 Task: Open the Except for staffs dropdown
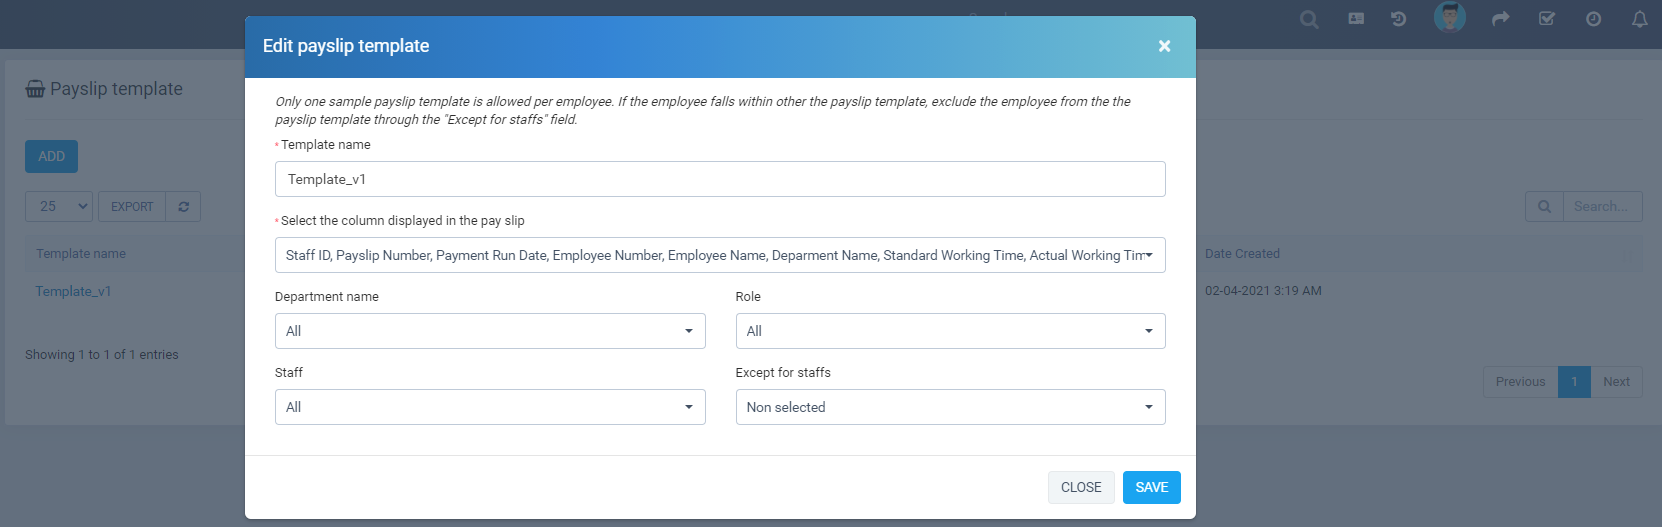[950, 407]
